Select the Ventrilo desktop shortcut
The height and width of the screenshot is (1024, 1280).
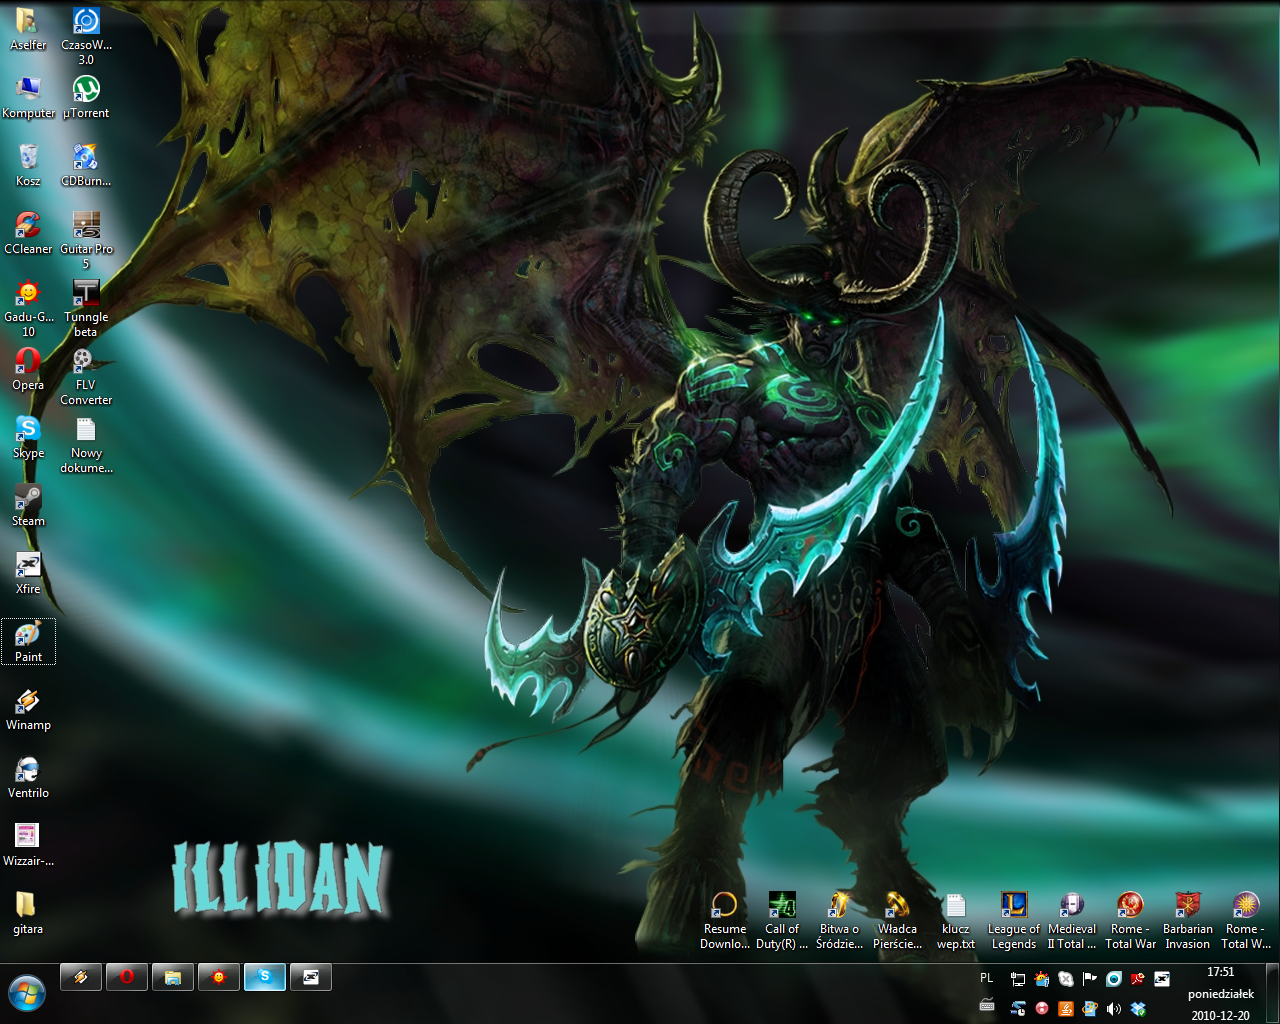click(x=28, y=778)
